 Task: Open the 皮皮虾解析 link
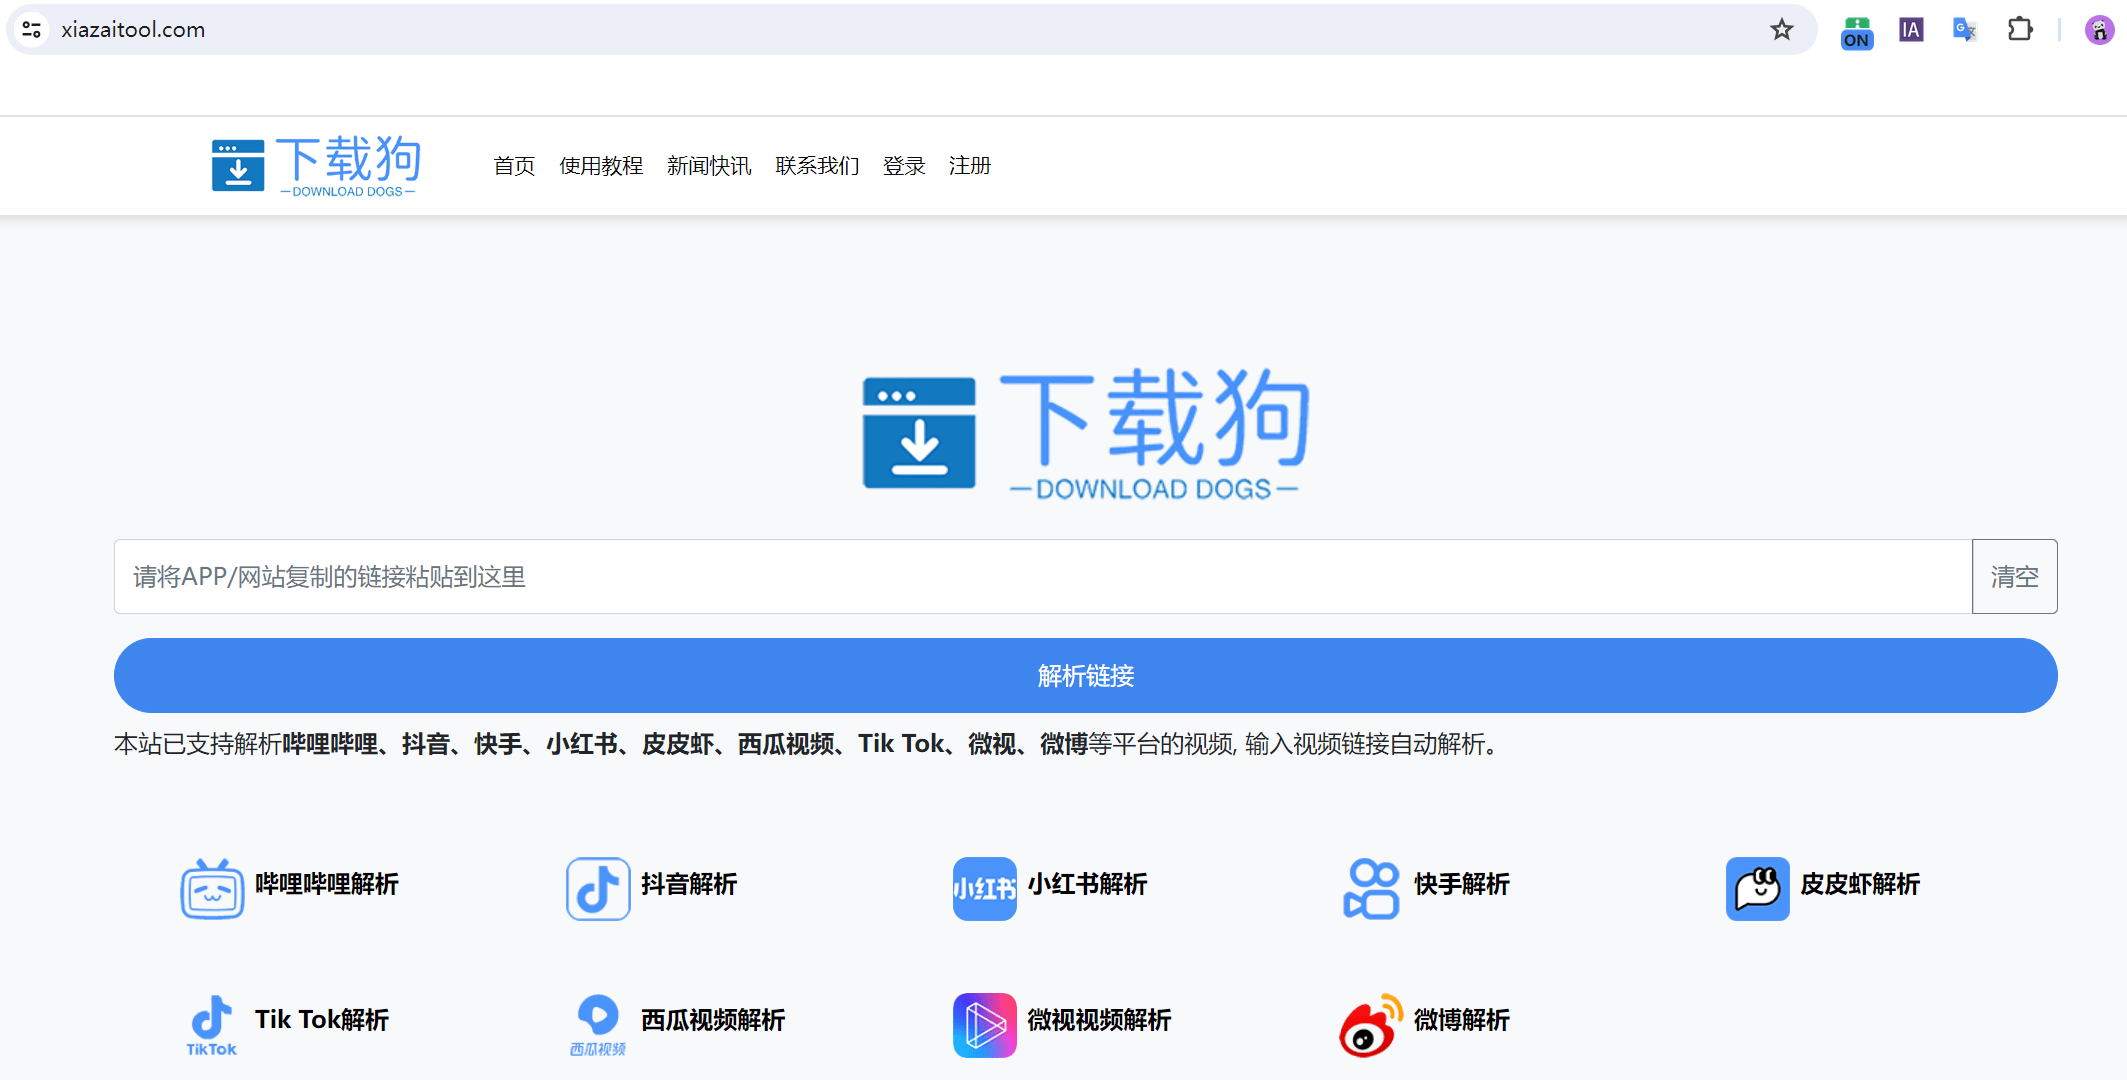(x=1860, y=884)
